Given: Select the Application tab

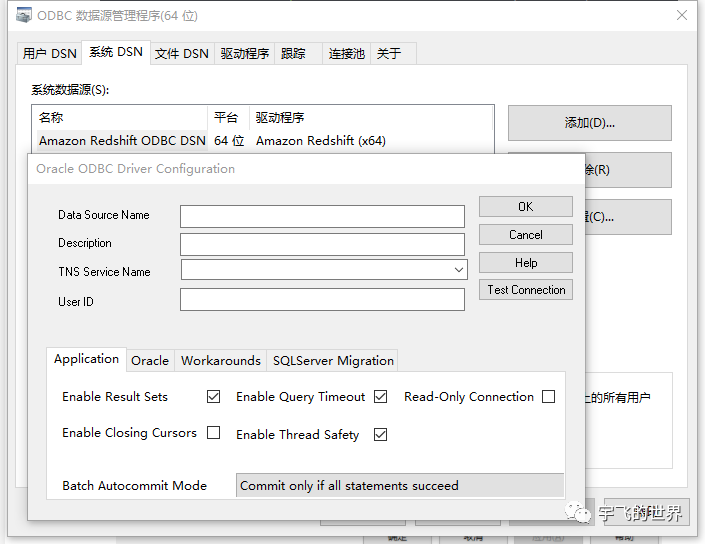Looking at the screenshot, I should [x=86, y=359].
